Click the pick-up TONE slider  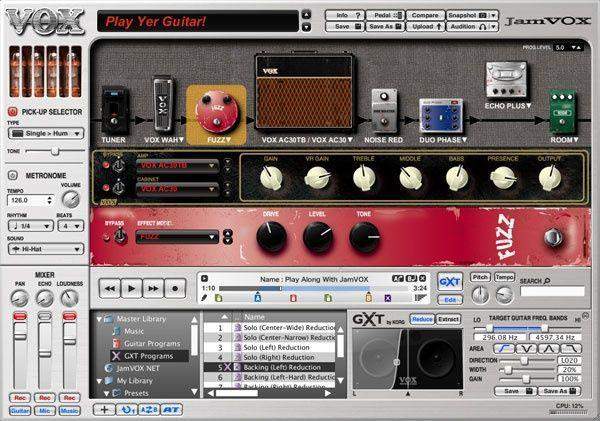[55, 151]
